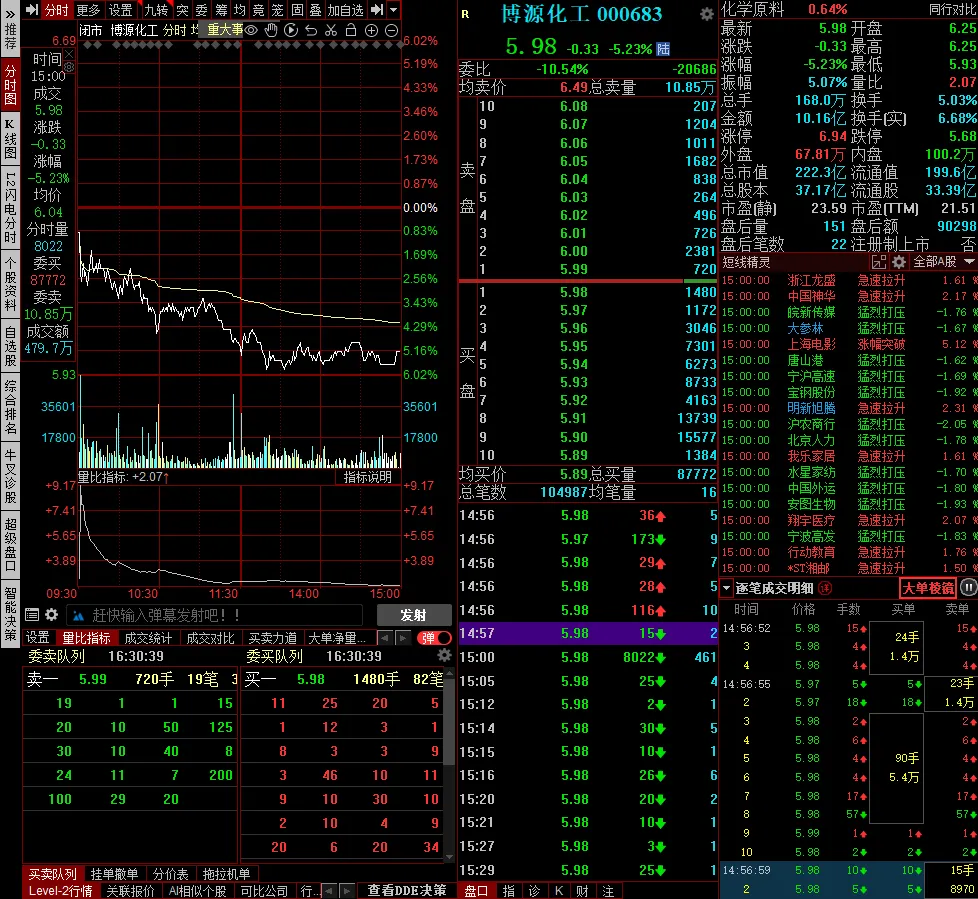Screen dimensions: 978x899
Task: Open the 更多 menu
Action: (x=88, y=10)
